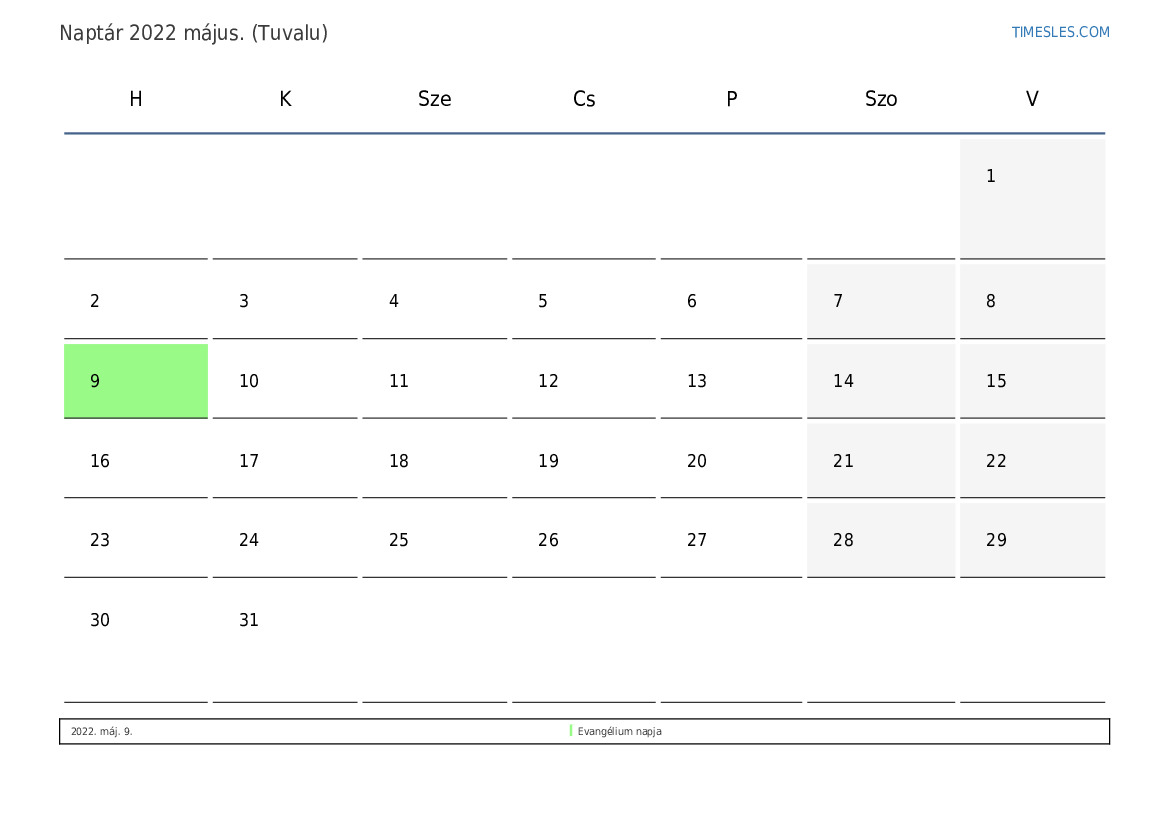Click on Sunday May 1 cell

click(1032, 198)
